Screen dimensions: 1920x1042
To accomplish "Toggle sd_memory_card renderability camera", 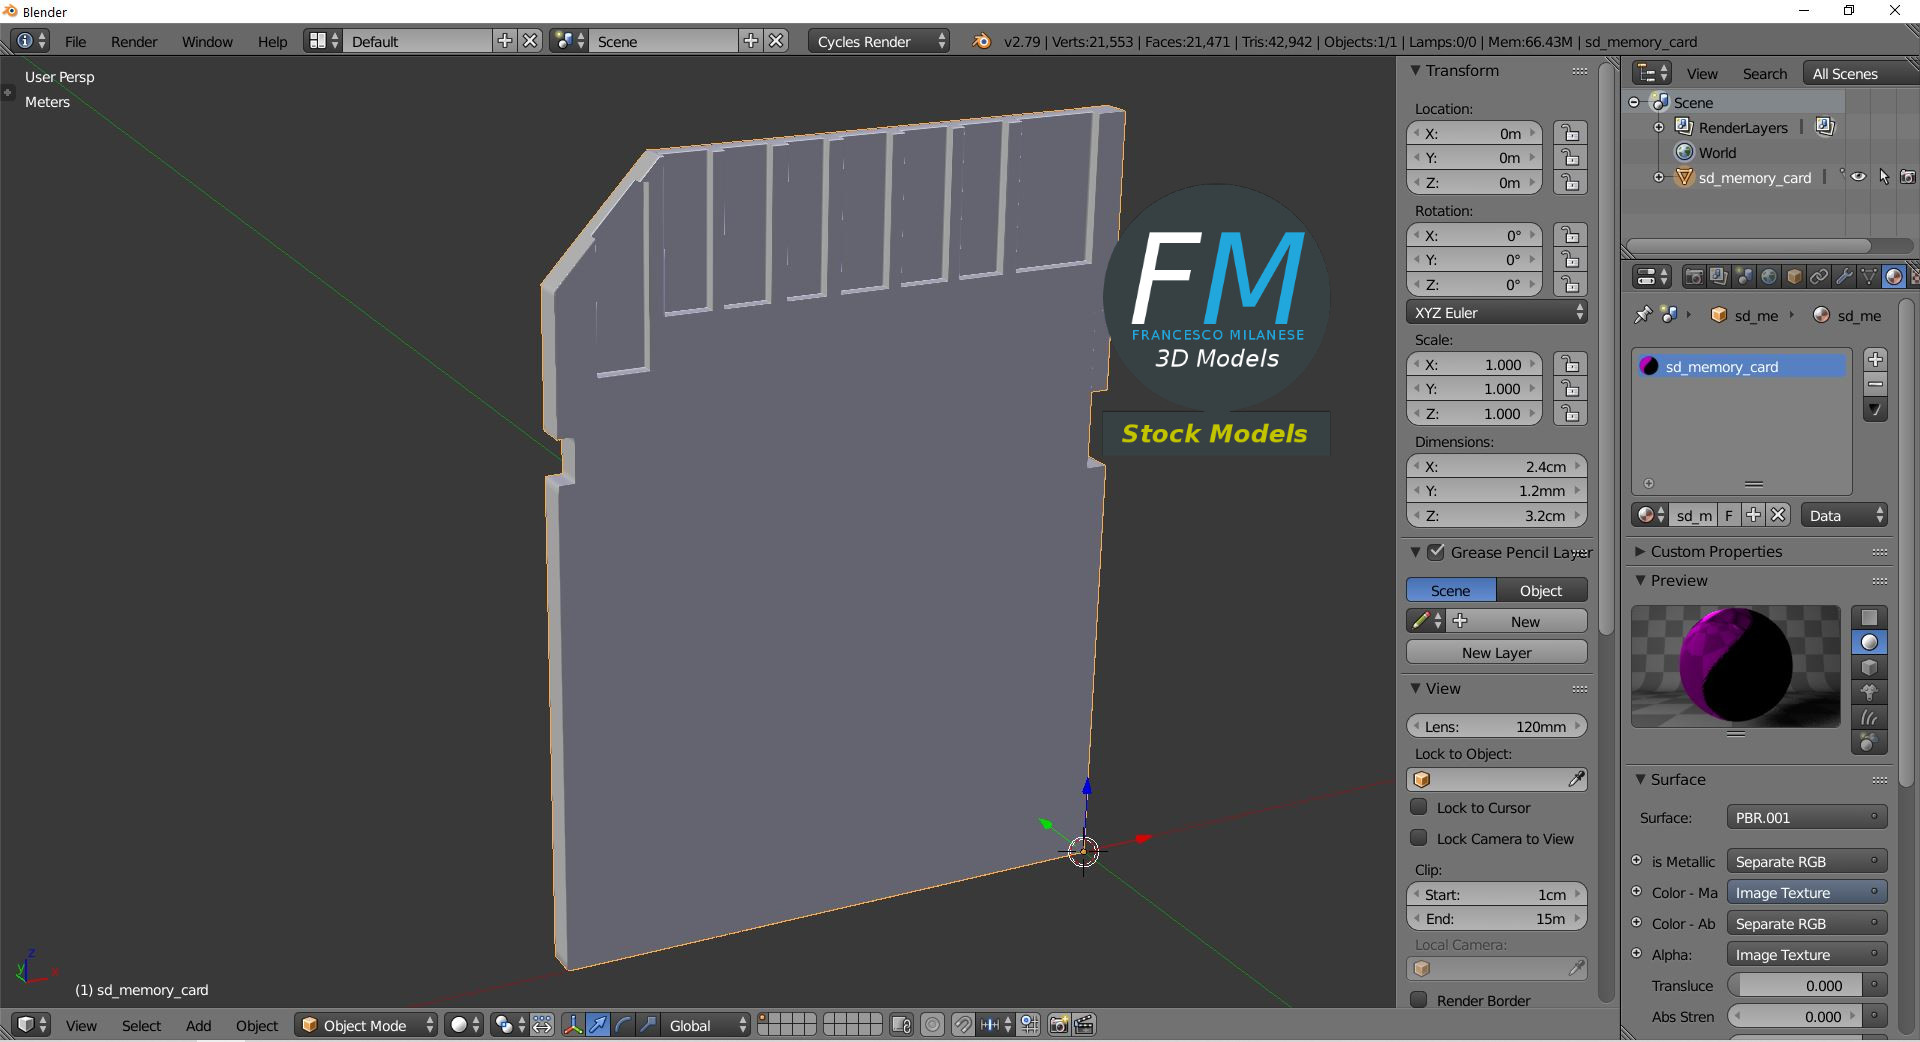I will (x=1908, y=177).
